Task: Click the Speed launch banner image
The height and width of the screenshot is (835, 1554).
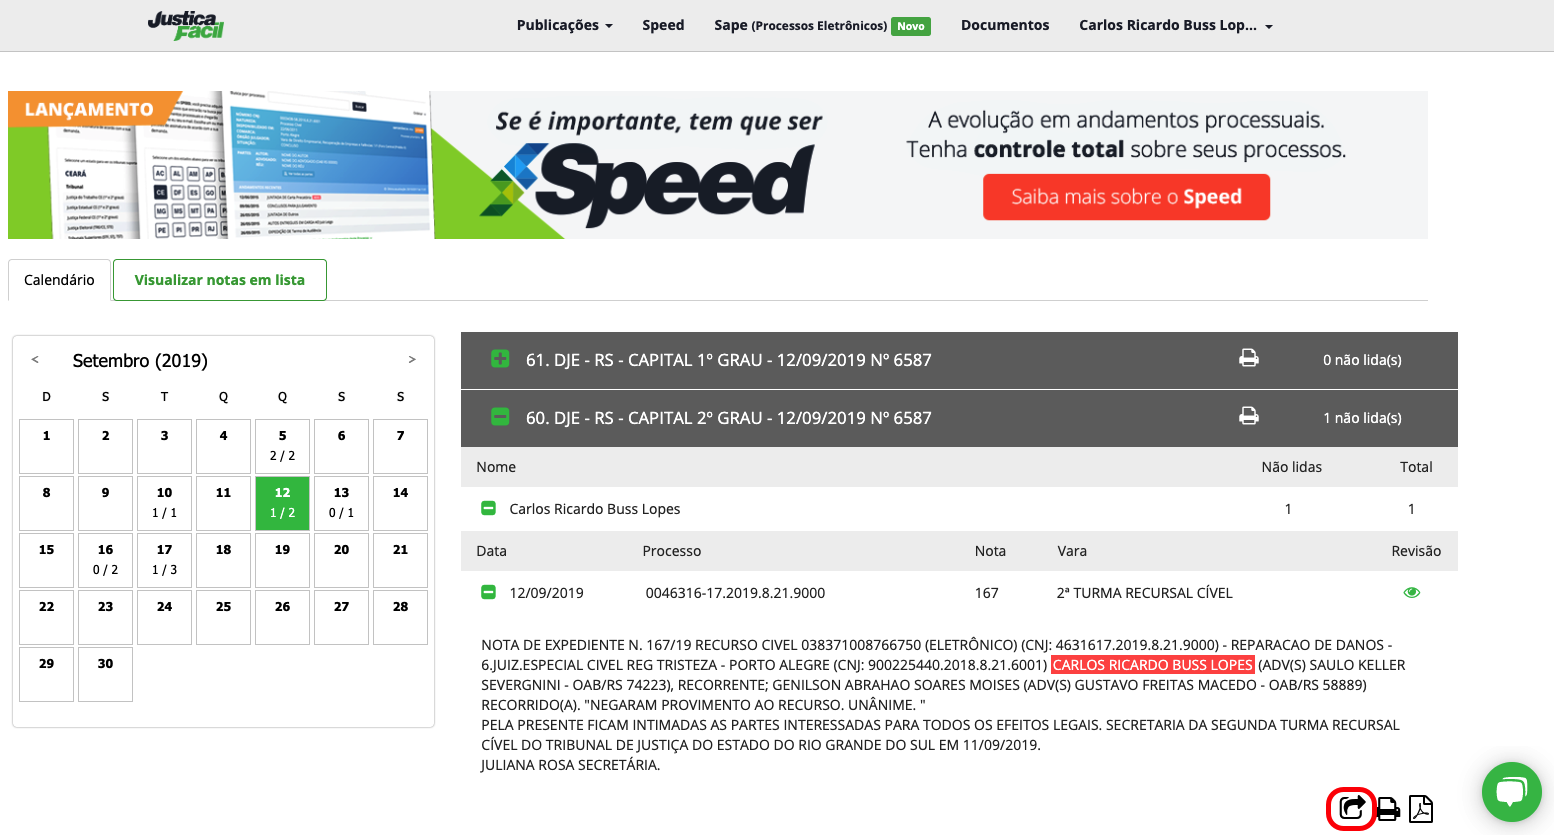Action: pyautogui.click(x=718, y=165)
